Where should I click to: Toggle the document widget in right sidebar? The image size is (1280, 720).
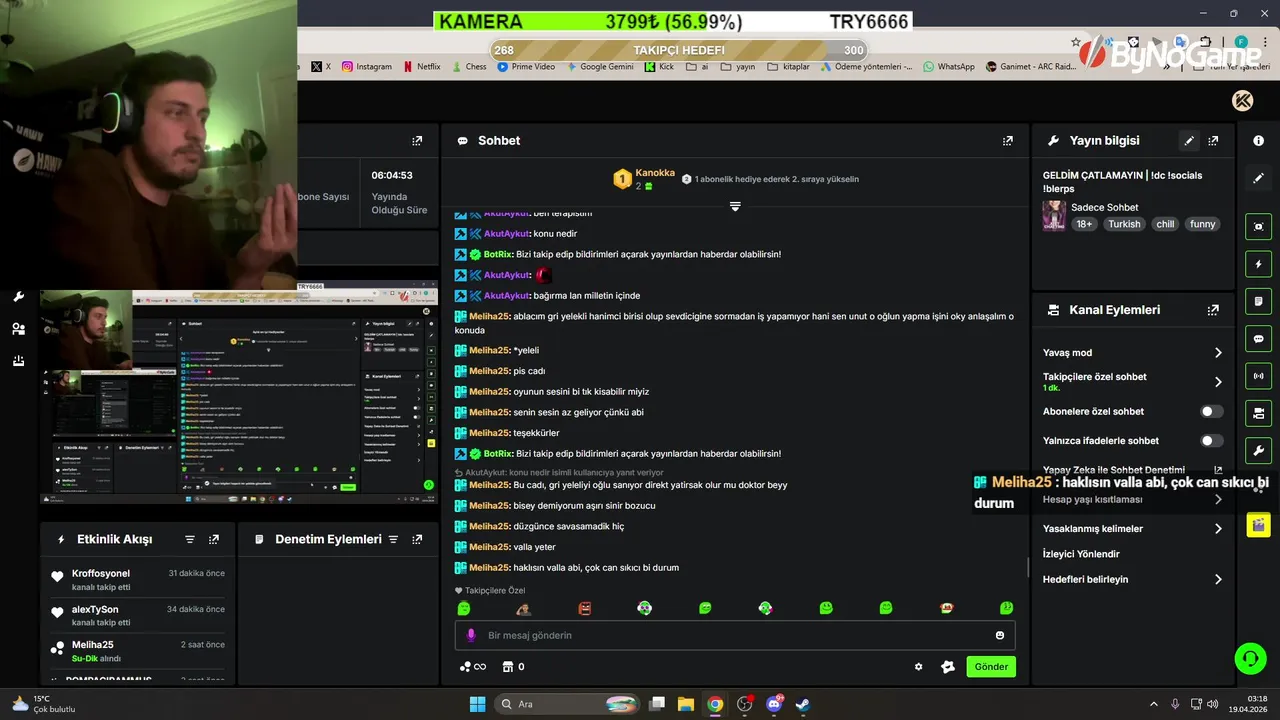coord(1258,301)
